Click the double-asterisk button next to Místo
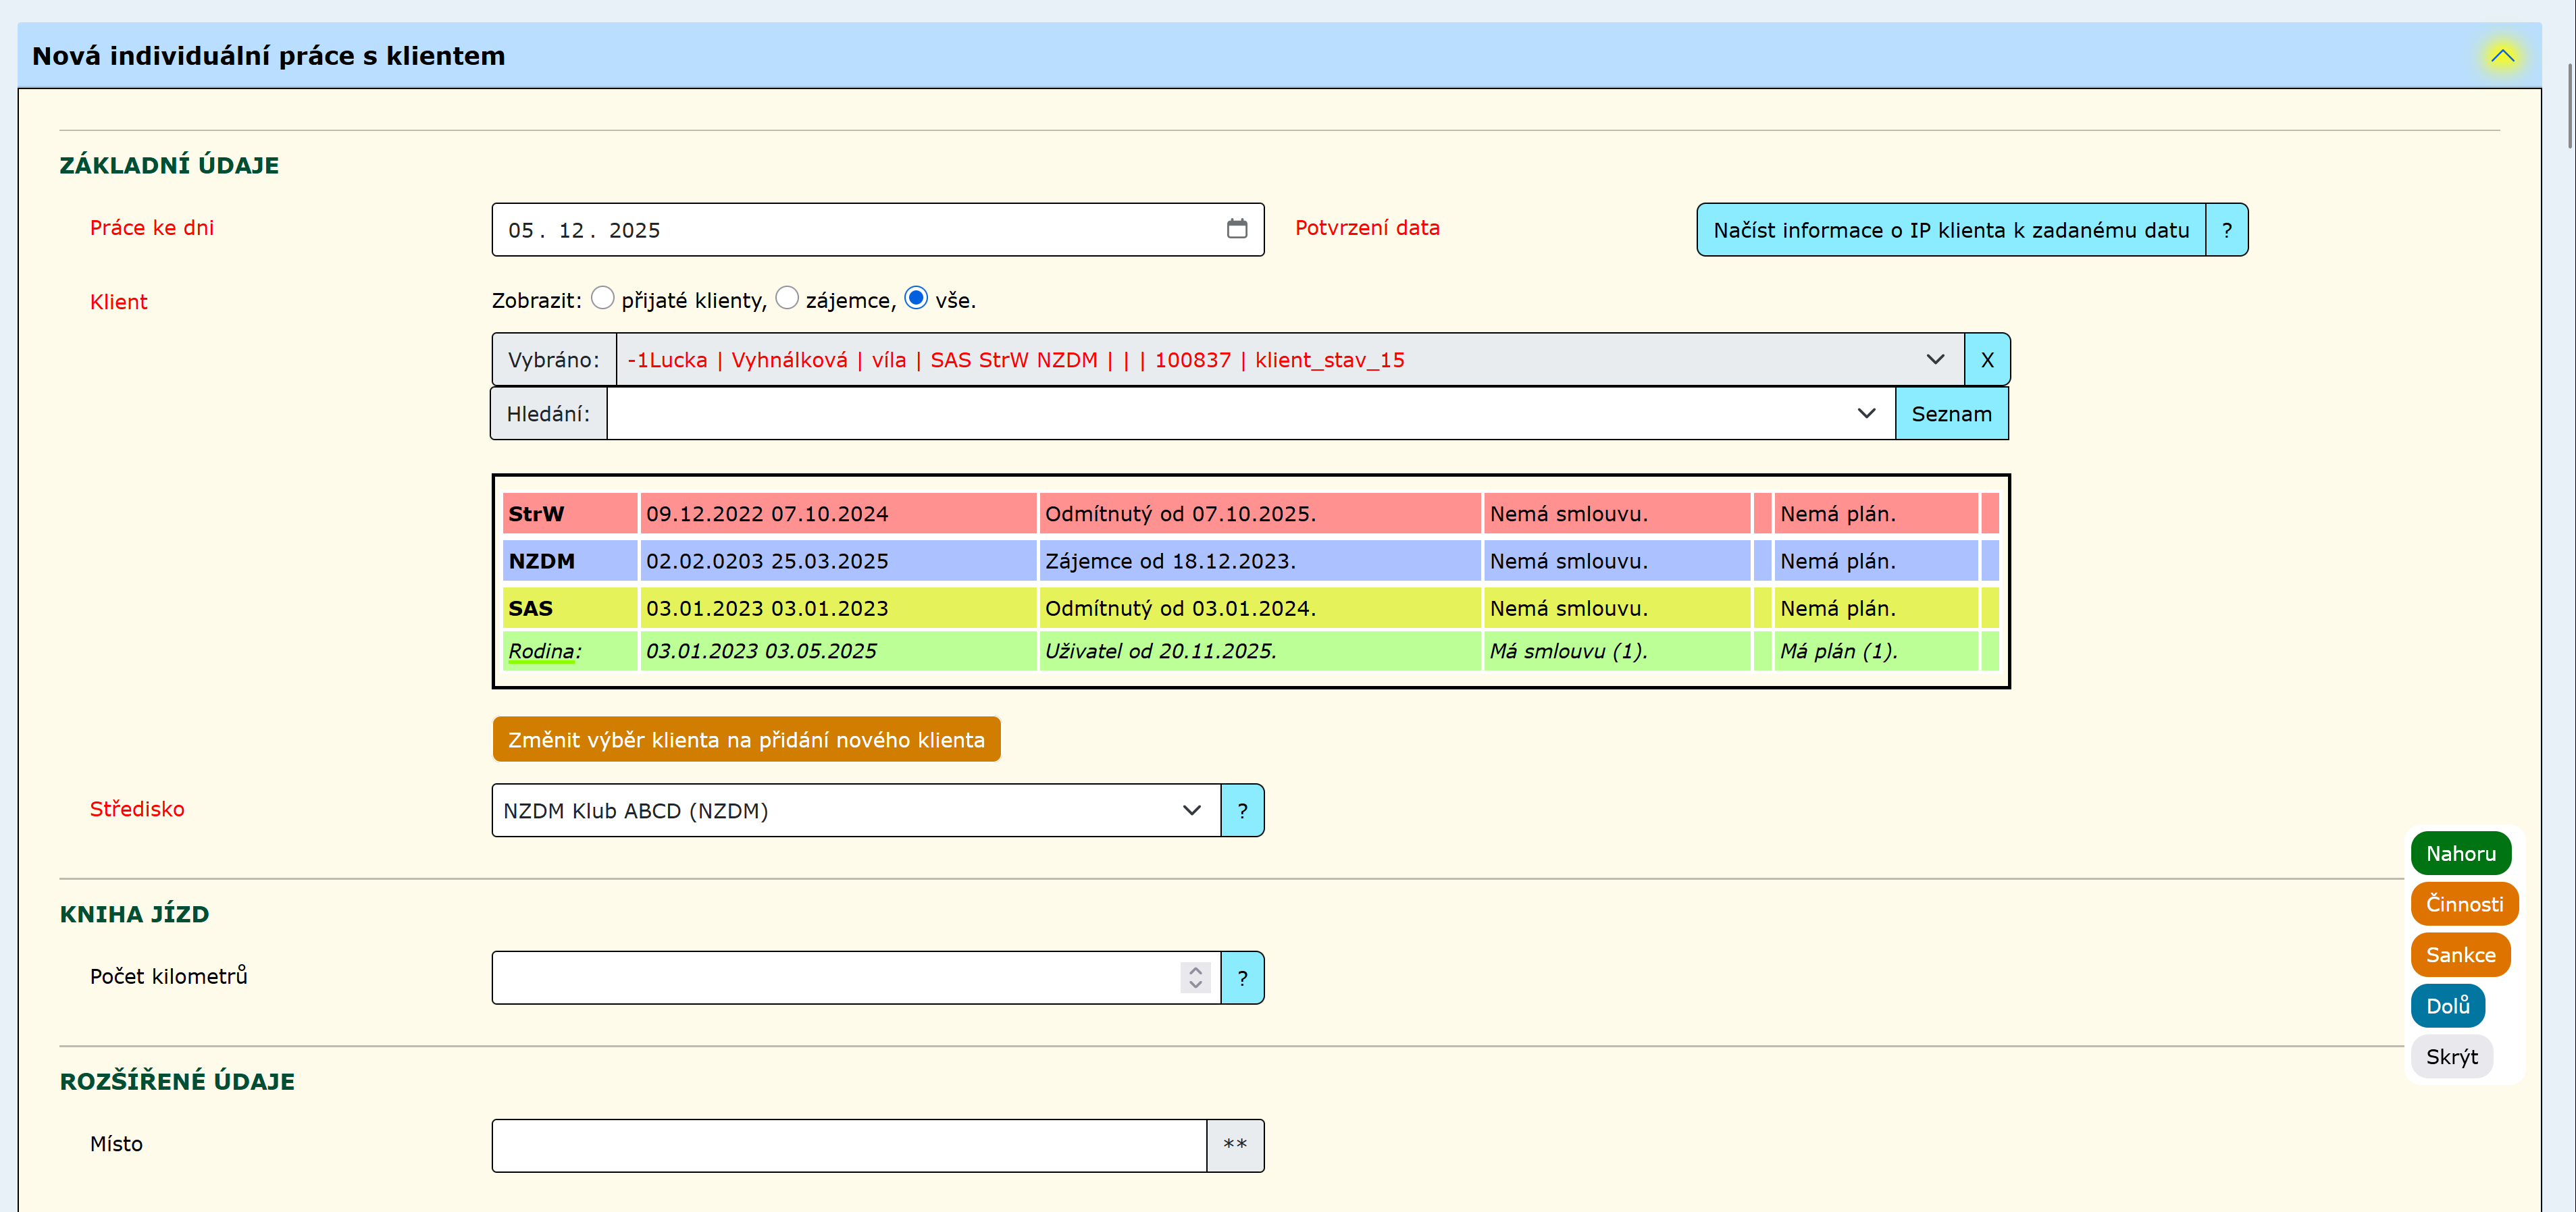Viewport: 2576px width, 1212px height. (1234, 1145)
